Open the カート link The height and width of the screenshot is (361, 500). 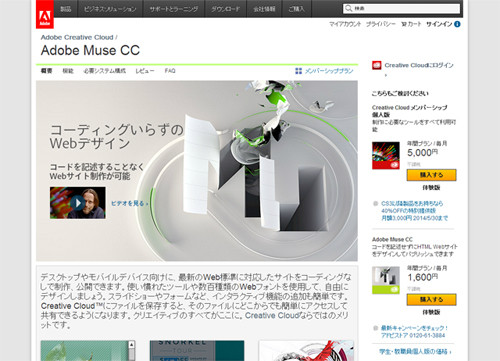[x=411, y=24]
